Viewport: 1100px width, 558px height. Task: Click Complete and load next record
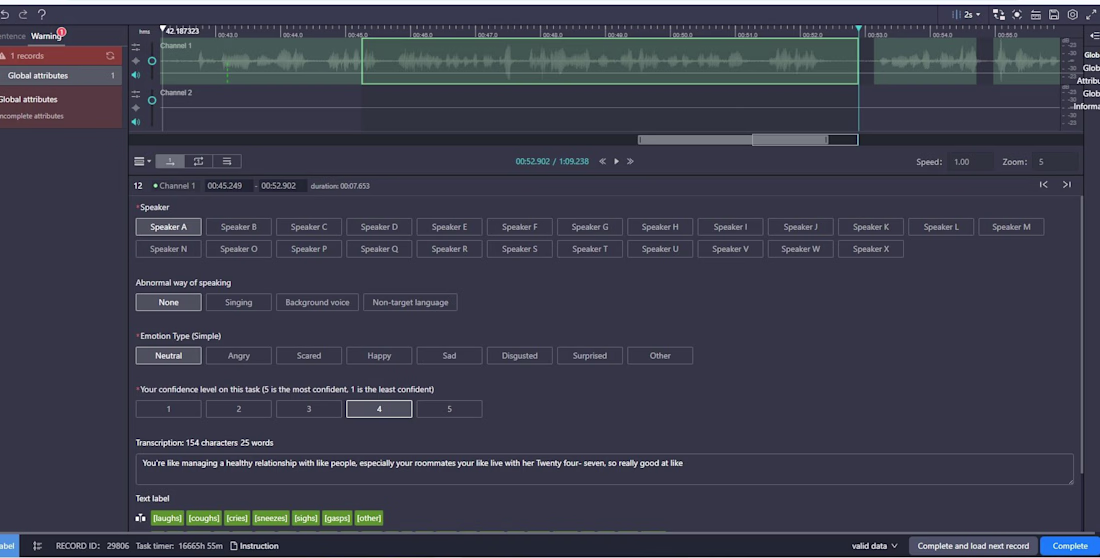coord(972,546)
